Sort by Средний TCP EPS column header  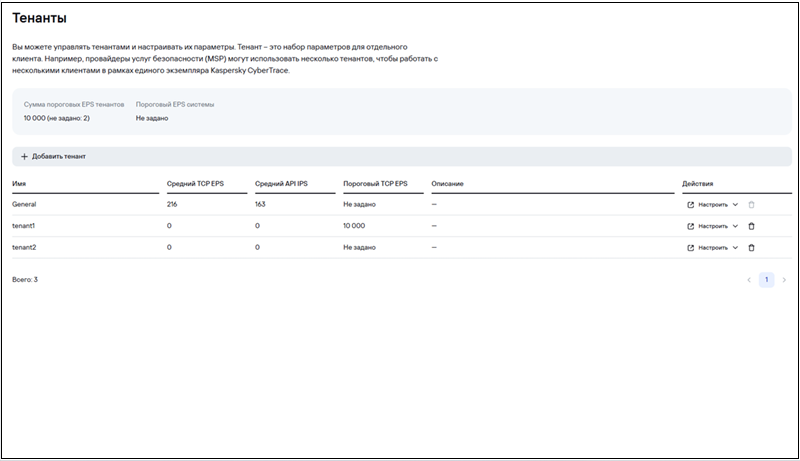[195, 184]
